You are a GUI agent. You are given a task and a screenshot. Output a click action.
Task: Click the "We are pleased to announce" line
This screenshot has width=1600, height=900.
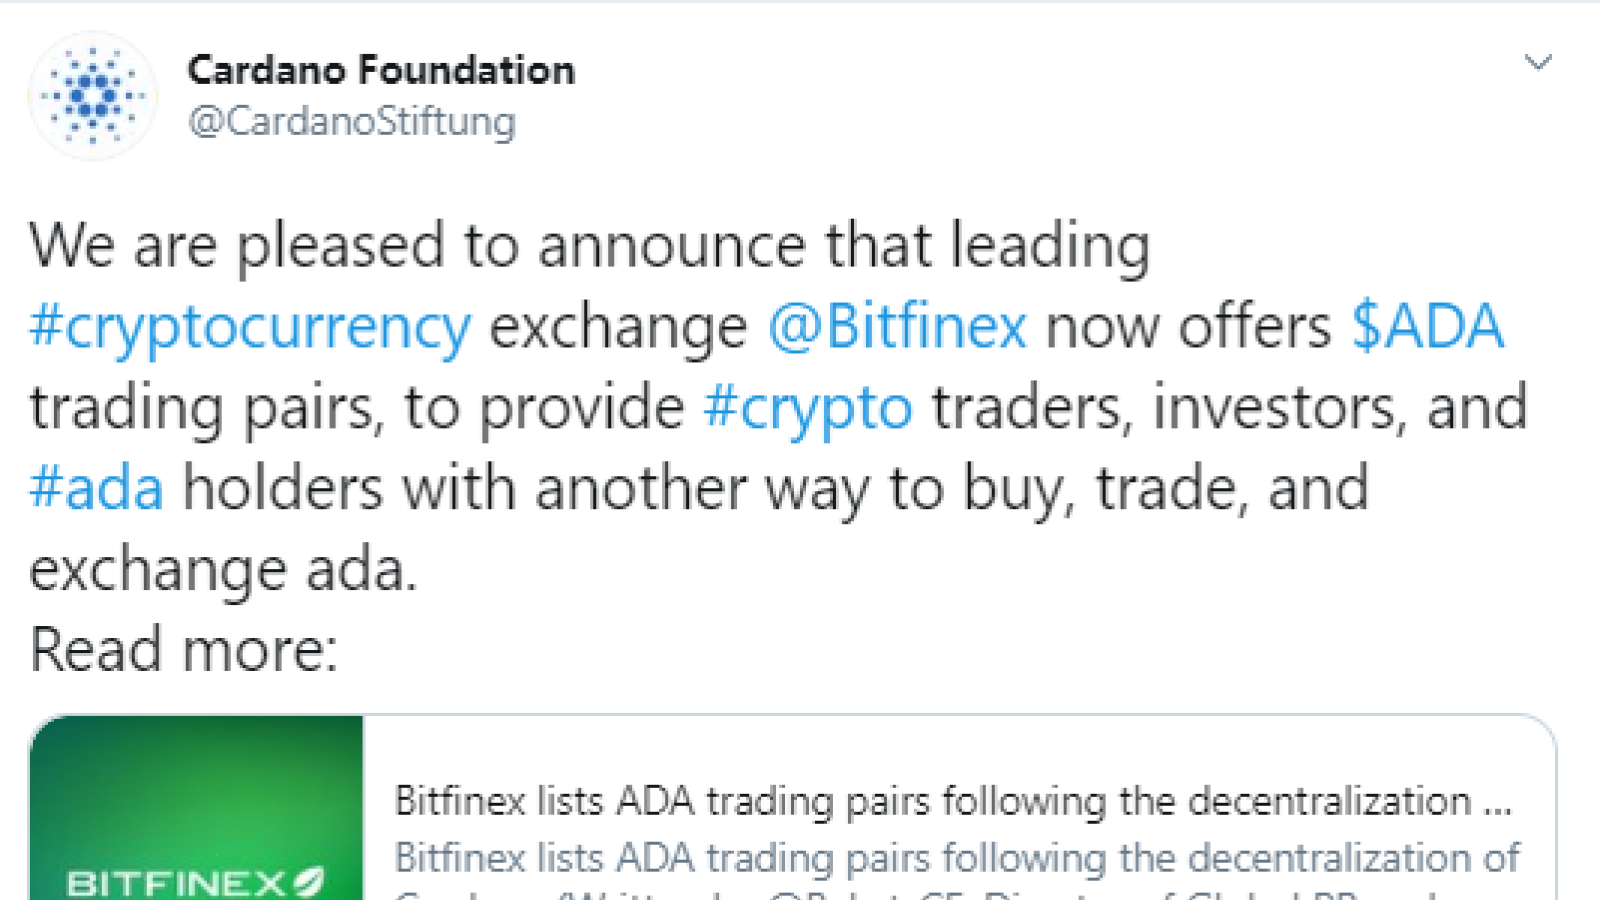click(590, 247)
